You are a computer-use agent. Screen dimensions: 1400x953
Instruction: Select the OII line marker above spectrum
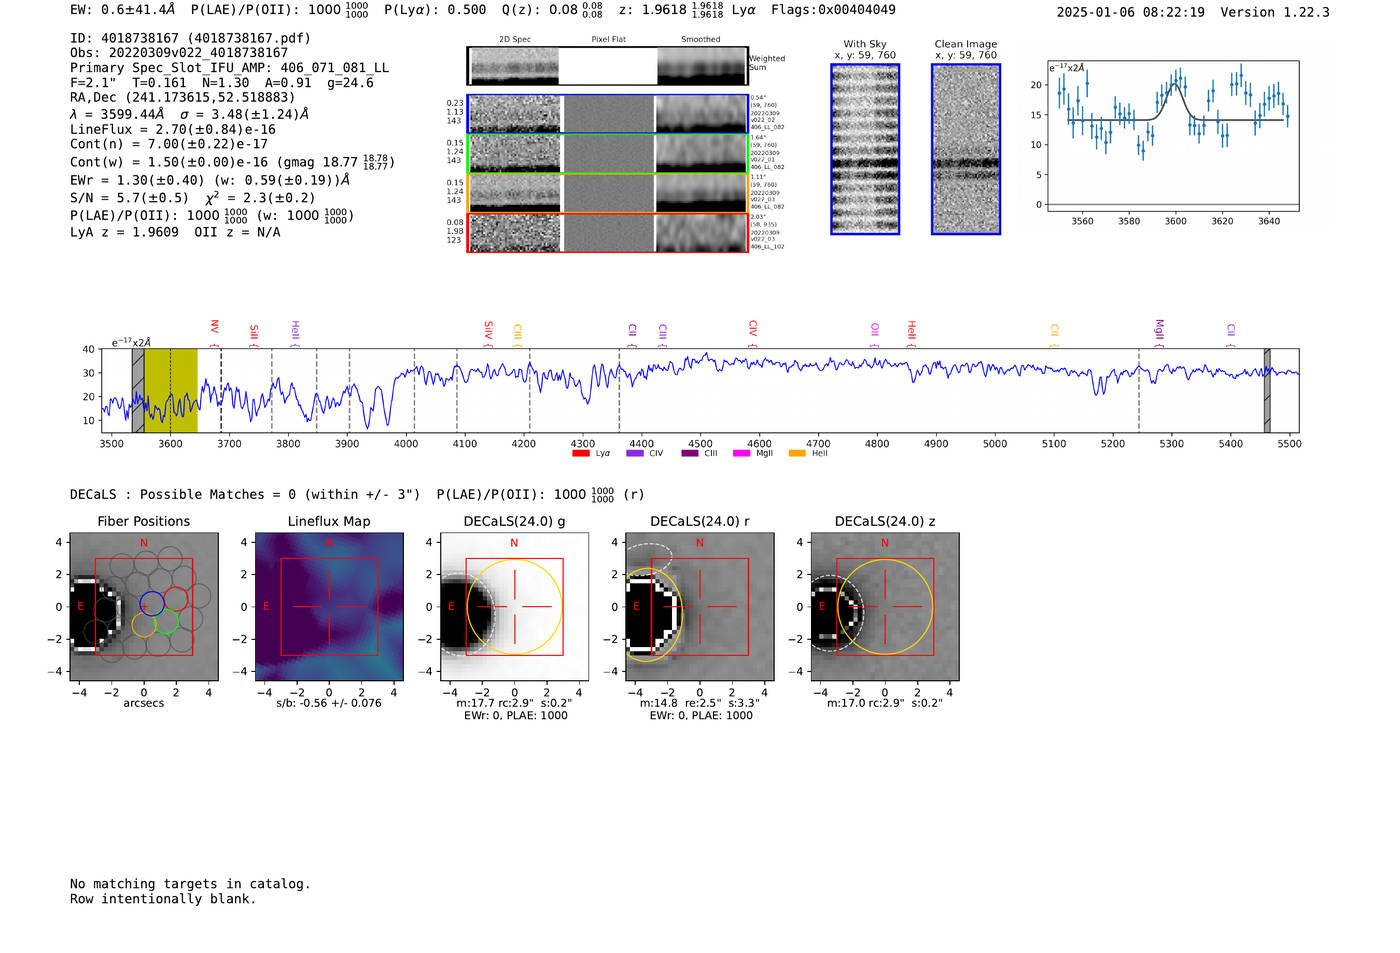tap(875, 330)
